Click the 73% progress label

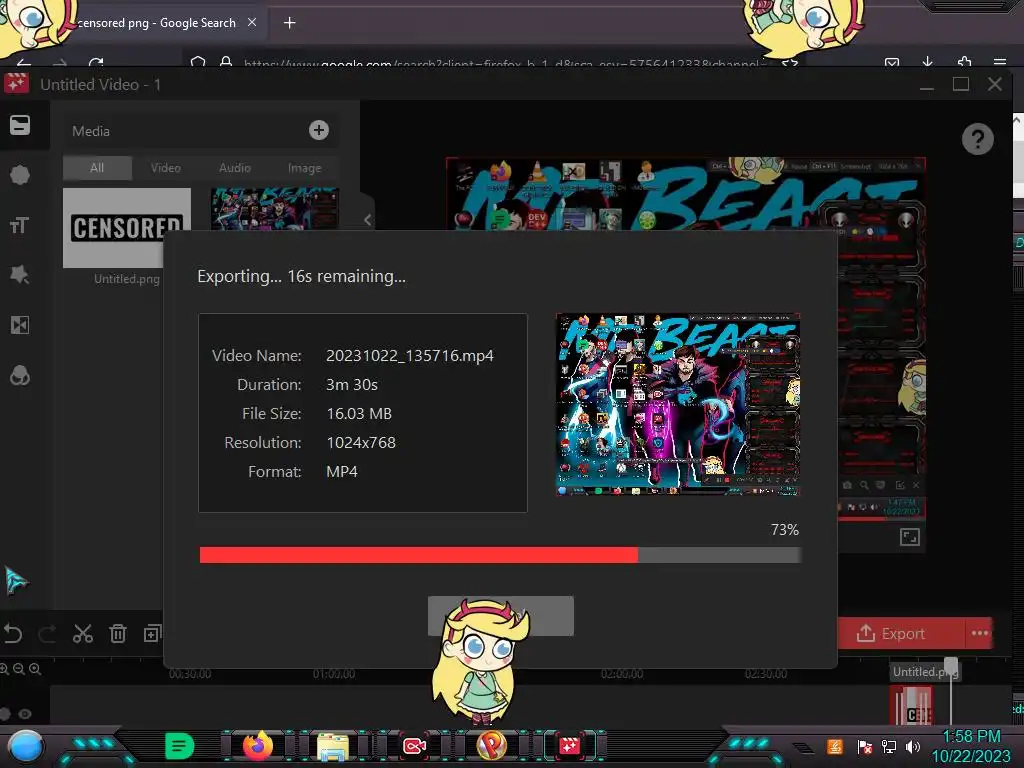[784, 530]
